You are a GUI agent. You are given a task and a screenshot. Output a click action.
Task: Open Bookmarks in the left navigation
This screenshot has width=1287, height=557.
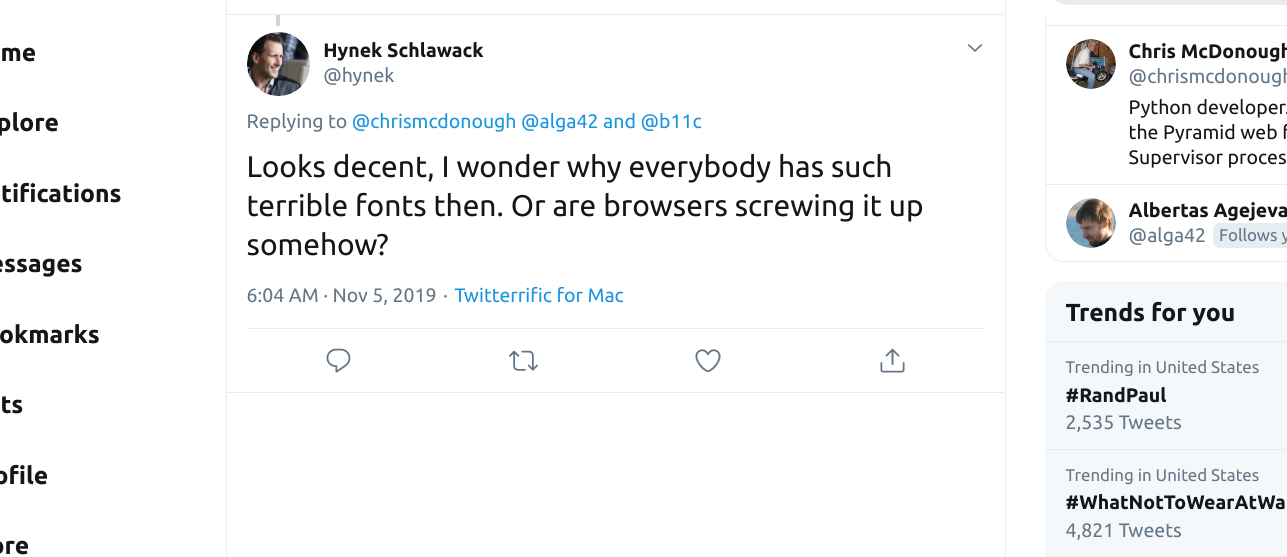click(48, 334)
